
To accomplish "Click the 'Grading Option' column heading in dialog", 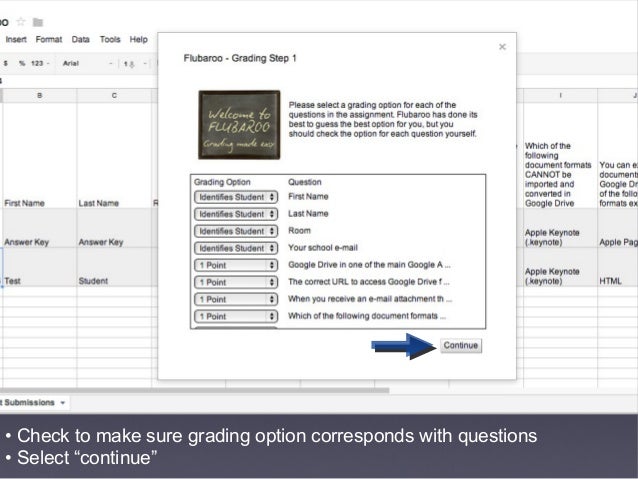I will pos(222,182).
